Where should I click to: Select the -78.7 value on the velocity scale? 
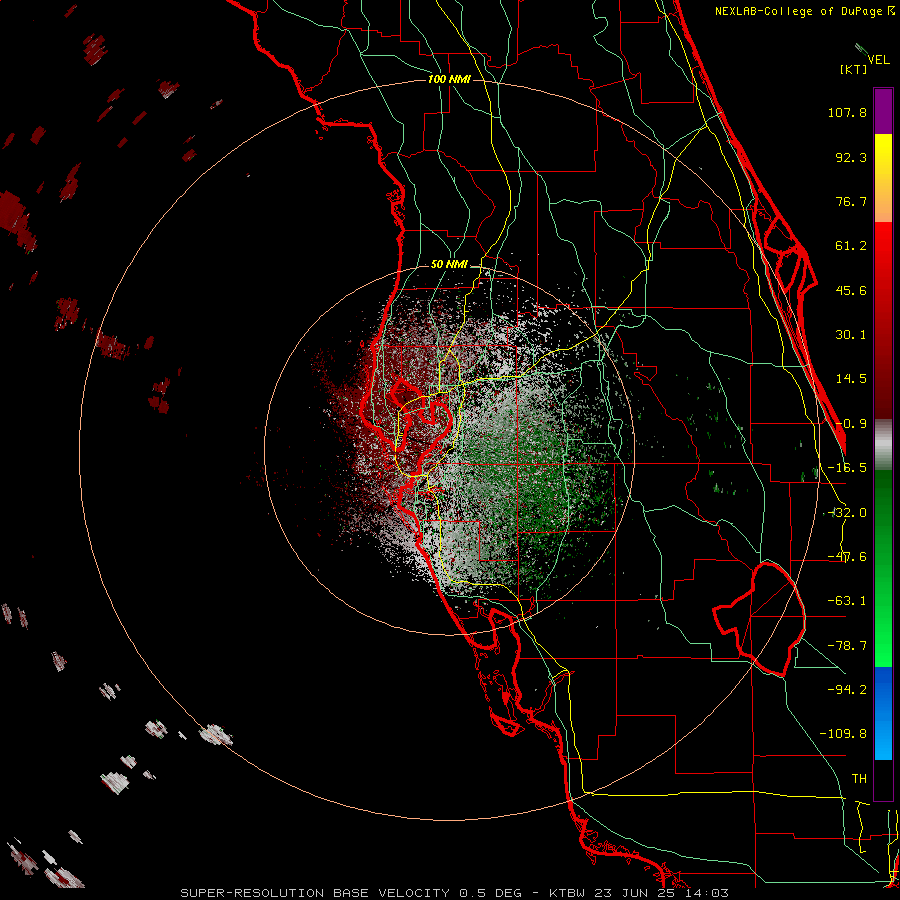847,646
